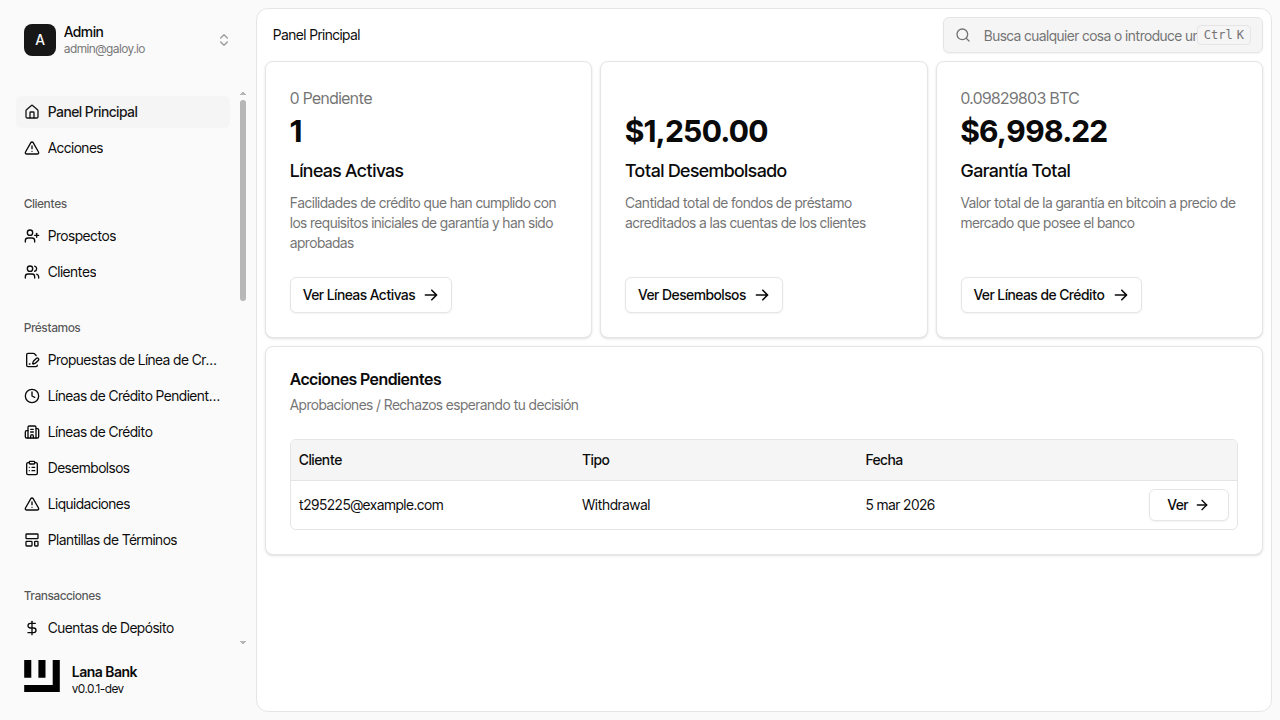Click the Cuentas de Depósito dollar icon
Image resolution: width=1280 pixels, height=720 pixels.
[x=32, y=628]
